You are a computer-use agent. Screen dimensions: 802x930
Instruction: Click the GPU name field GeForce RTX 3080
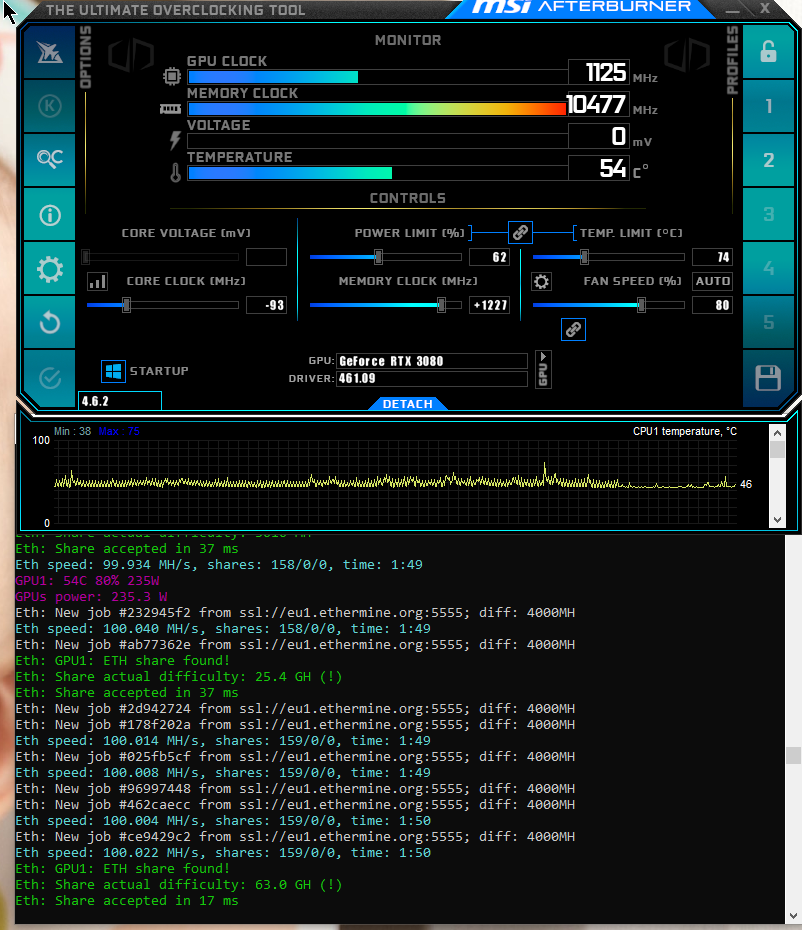[432, 361]
